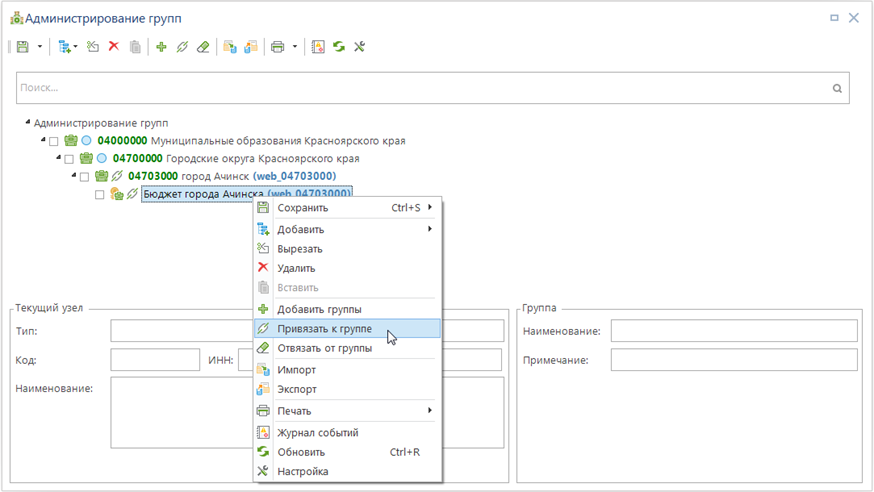Click the Event log icon in toolbar
874x492 pixels.
click(x=318, y=47)
